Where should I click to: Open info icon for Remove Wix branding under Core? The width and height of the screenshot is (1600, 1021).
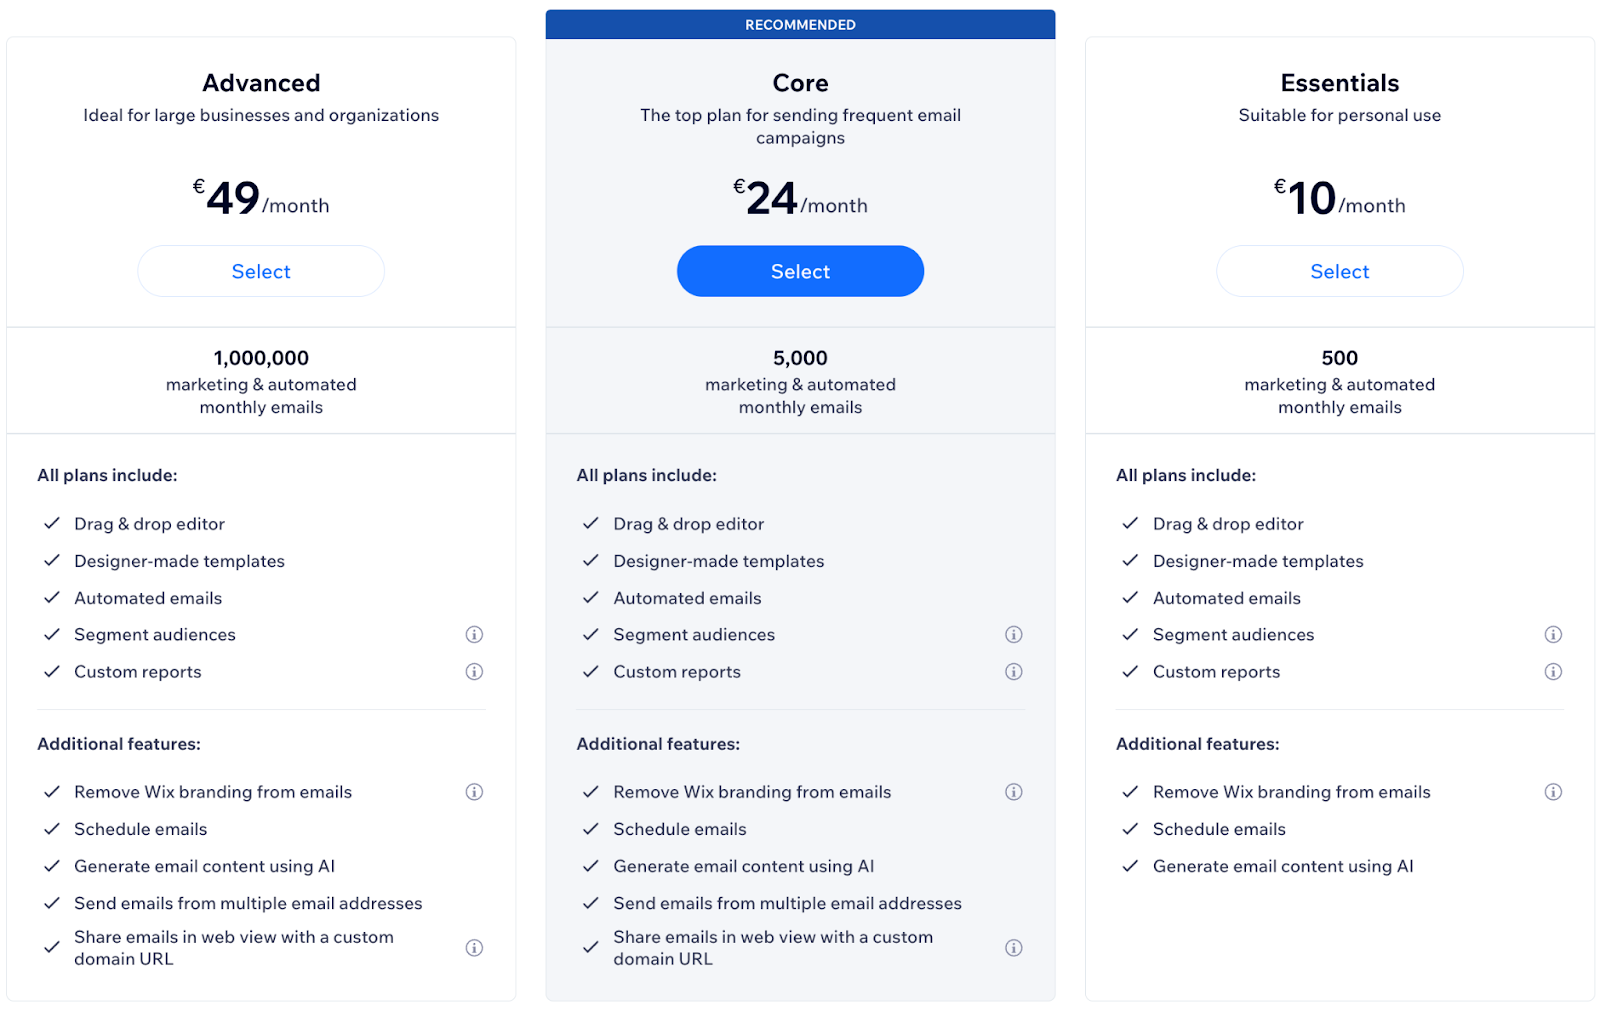1013,791
